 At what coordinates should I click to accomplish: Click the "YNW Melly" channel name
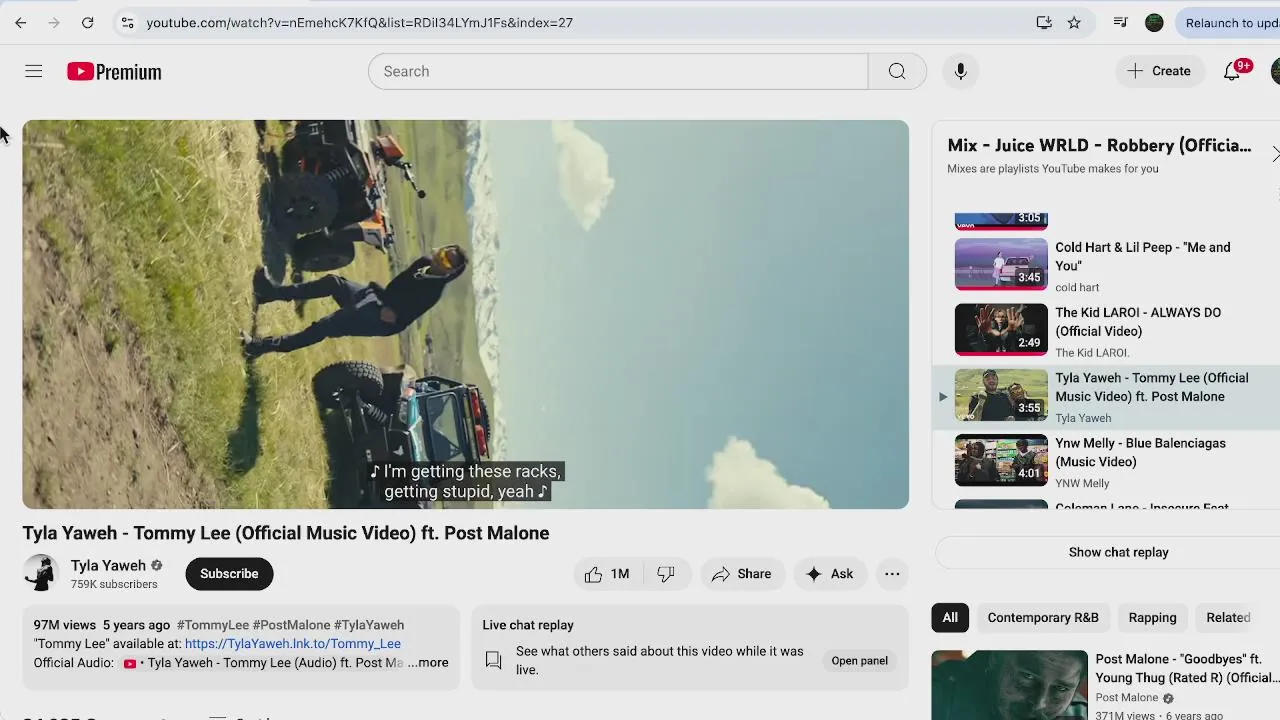point(1082,484)
